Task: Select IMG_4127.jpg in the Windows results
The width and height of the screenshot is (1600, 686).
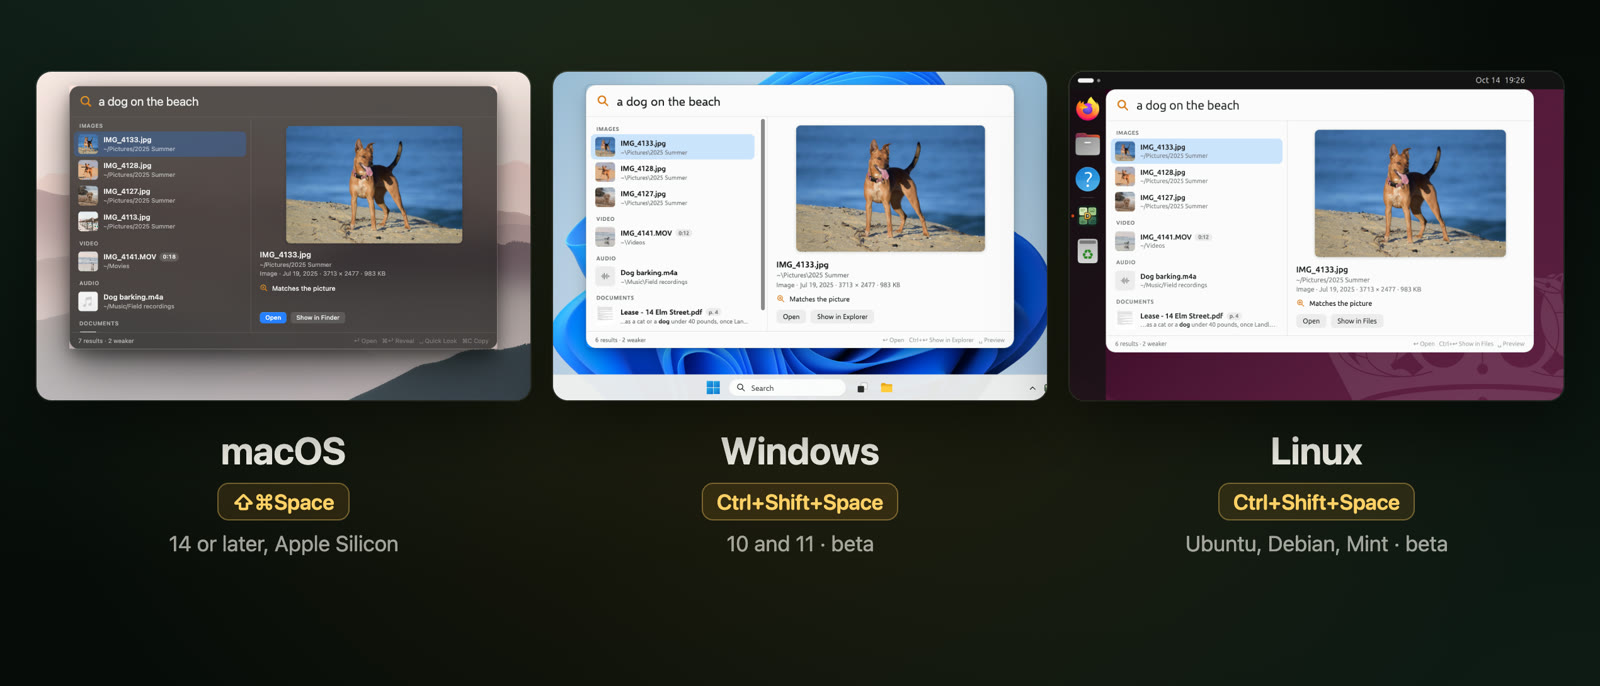Action: 674,198
